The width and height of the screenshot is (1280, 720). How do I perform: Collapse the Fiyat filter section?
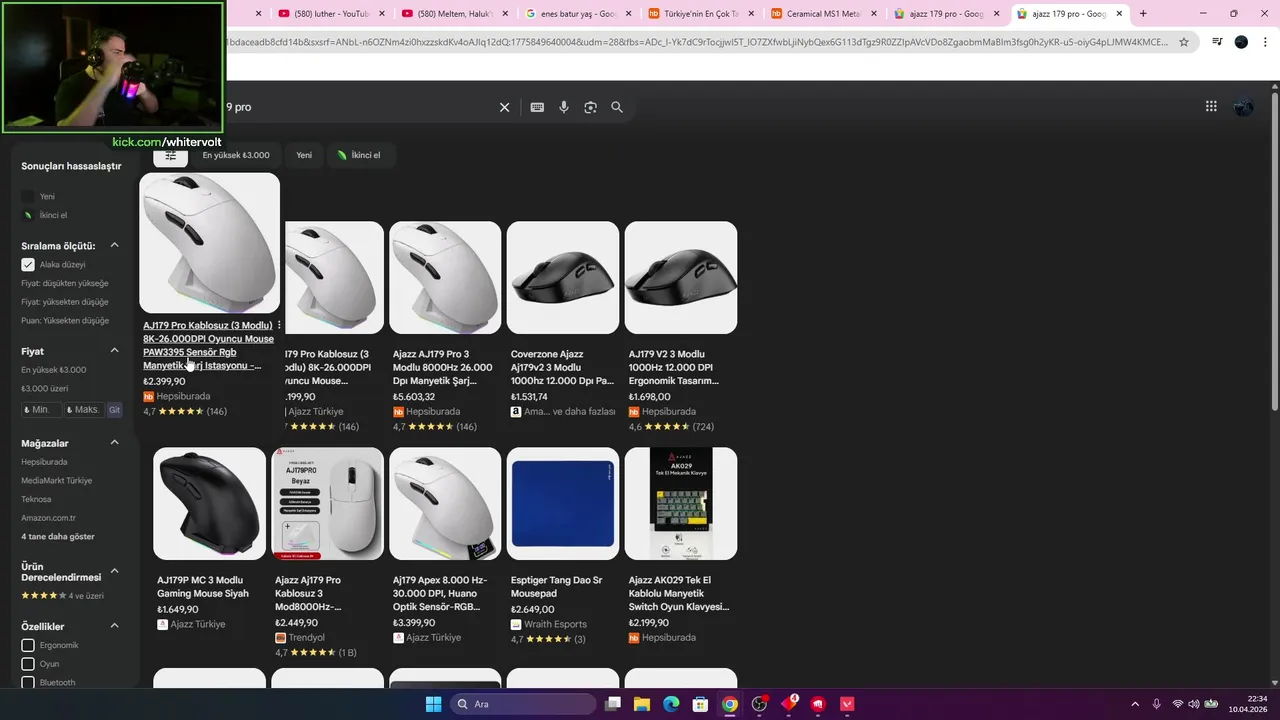click(114, 351)
